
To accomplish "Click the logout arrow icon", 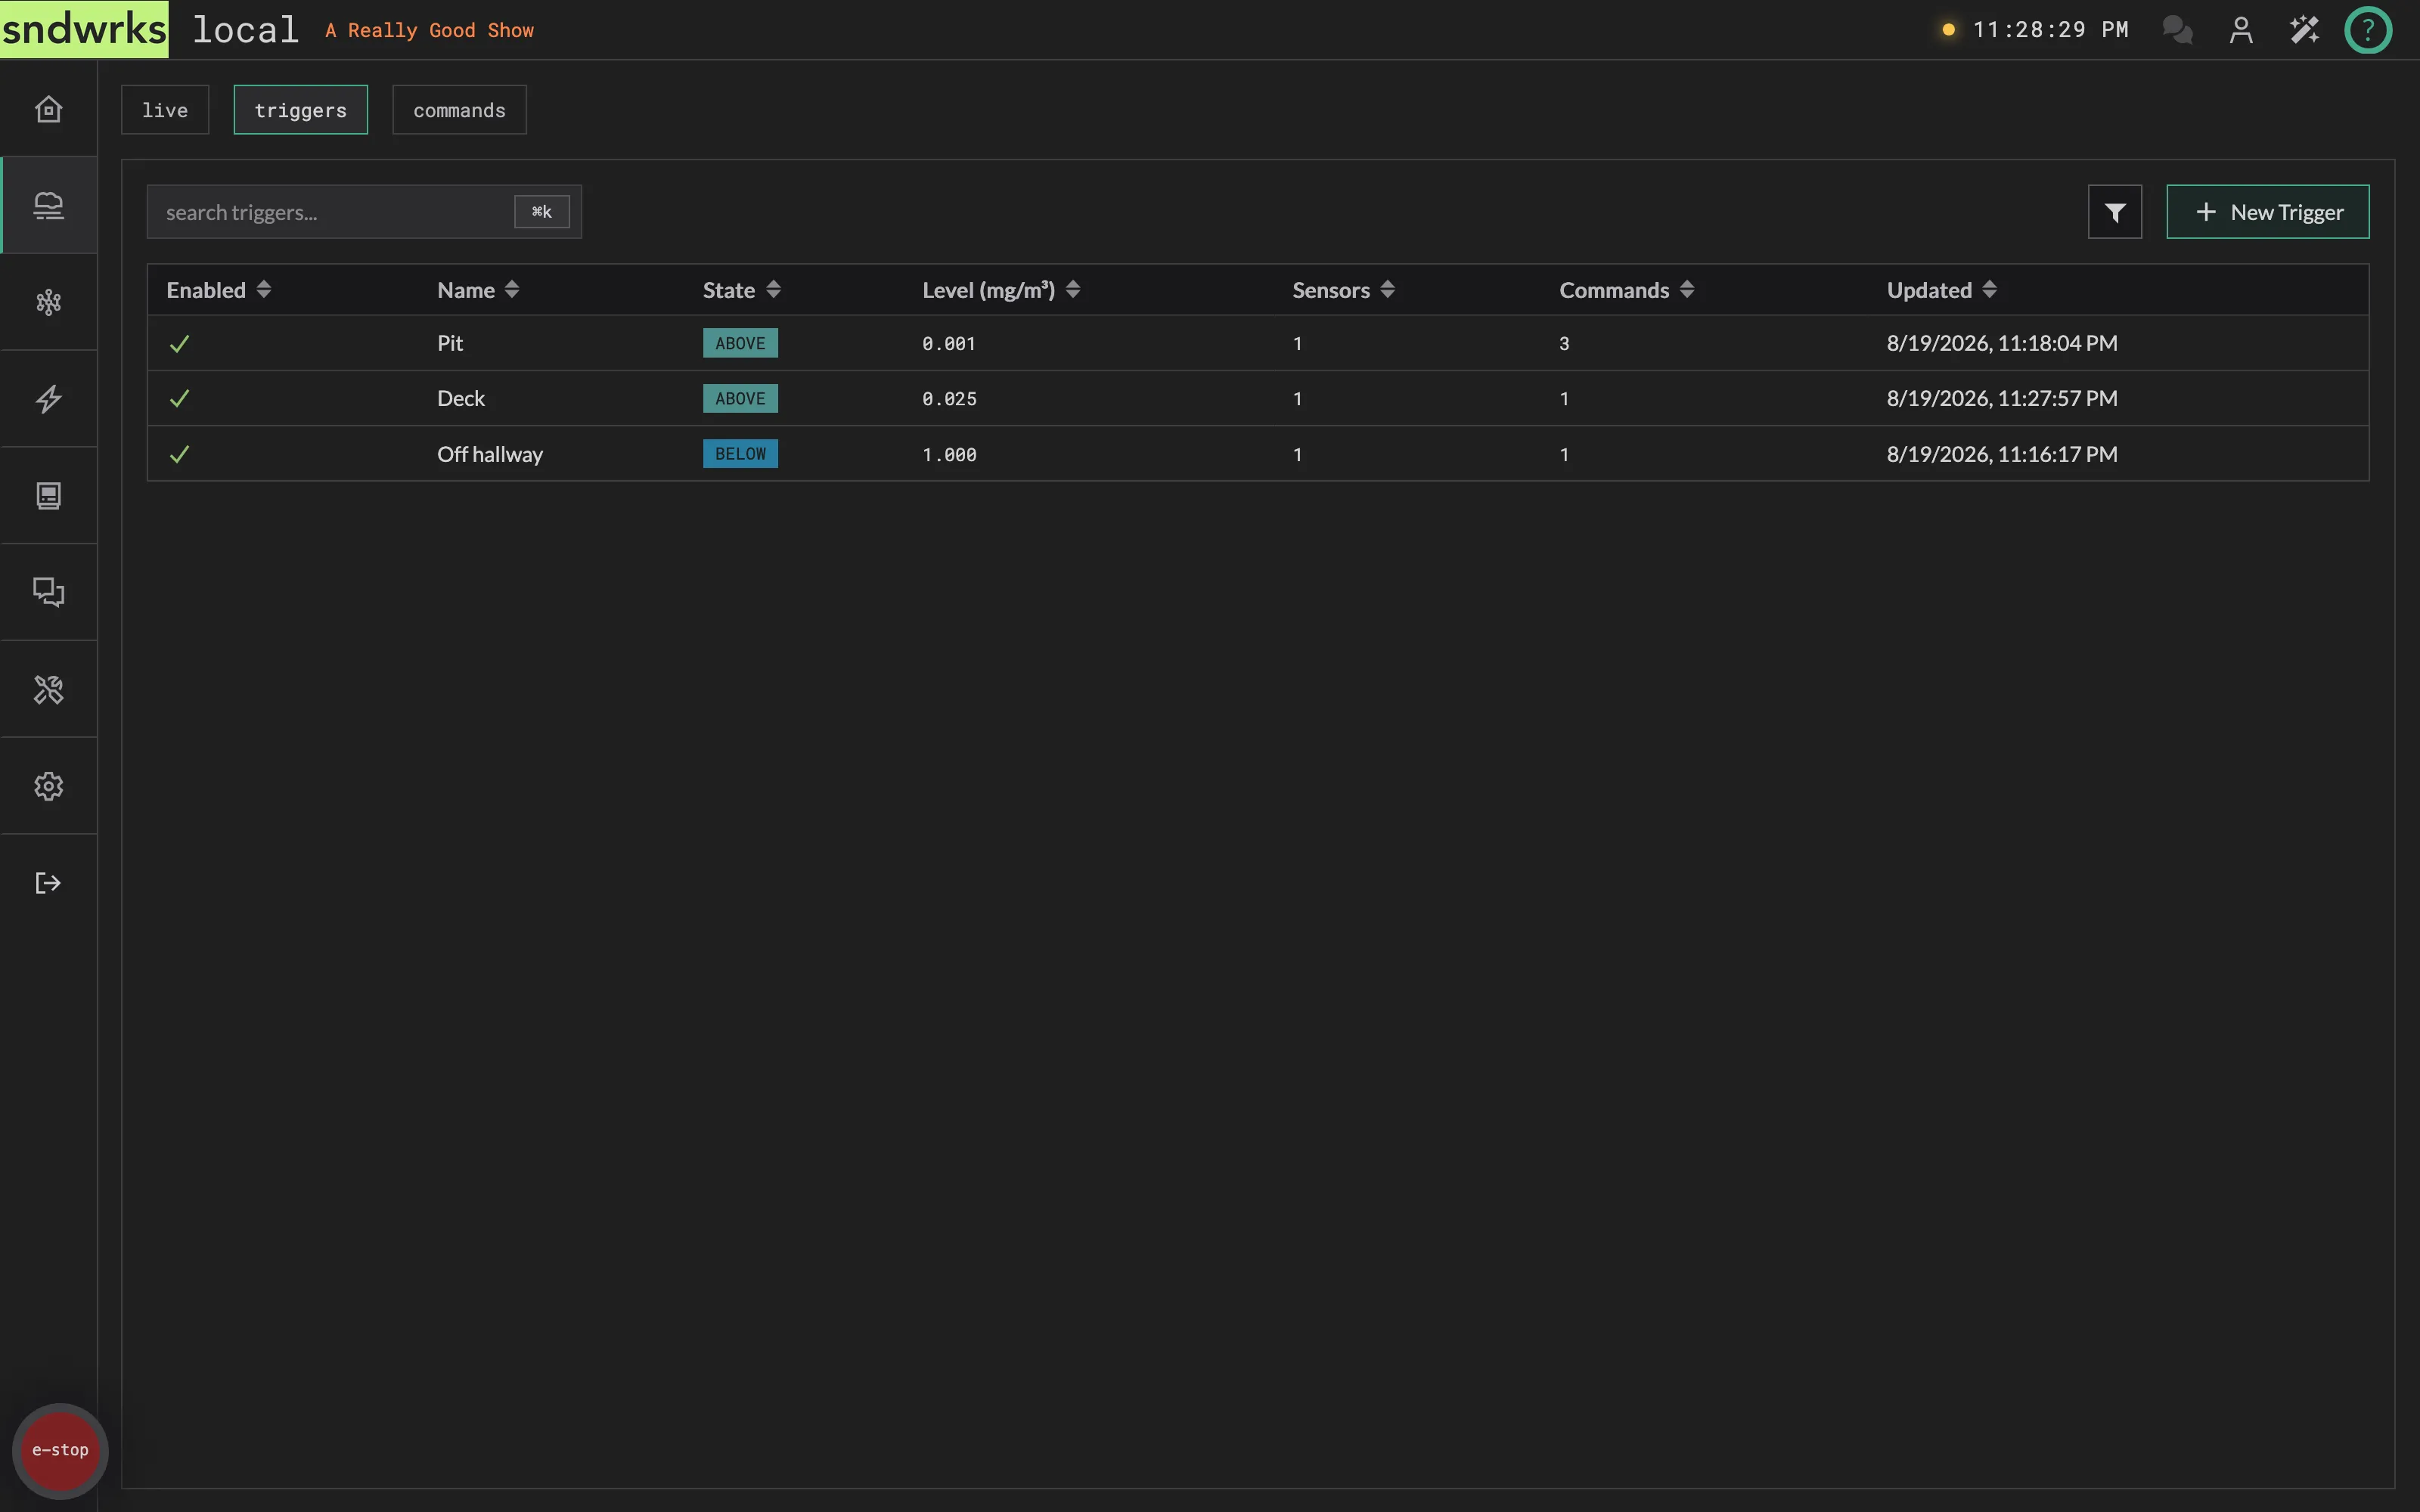I will (48, 883).
